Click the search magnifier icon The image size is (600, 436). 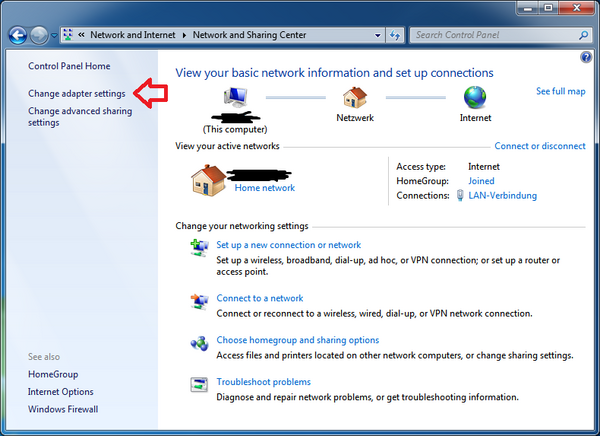click(x=584, y=35)
